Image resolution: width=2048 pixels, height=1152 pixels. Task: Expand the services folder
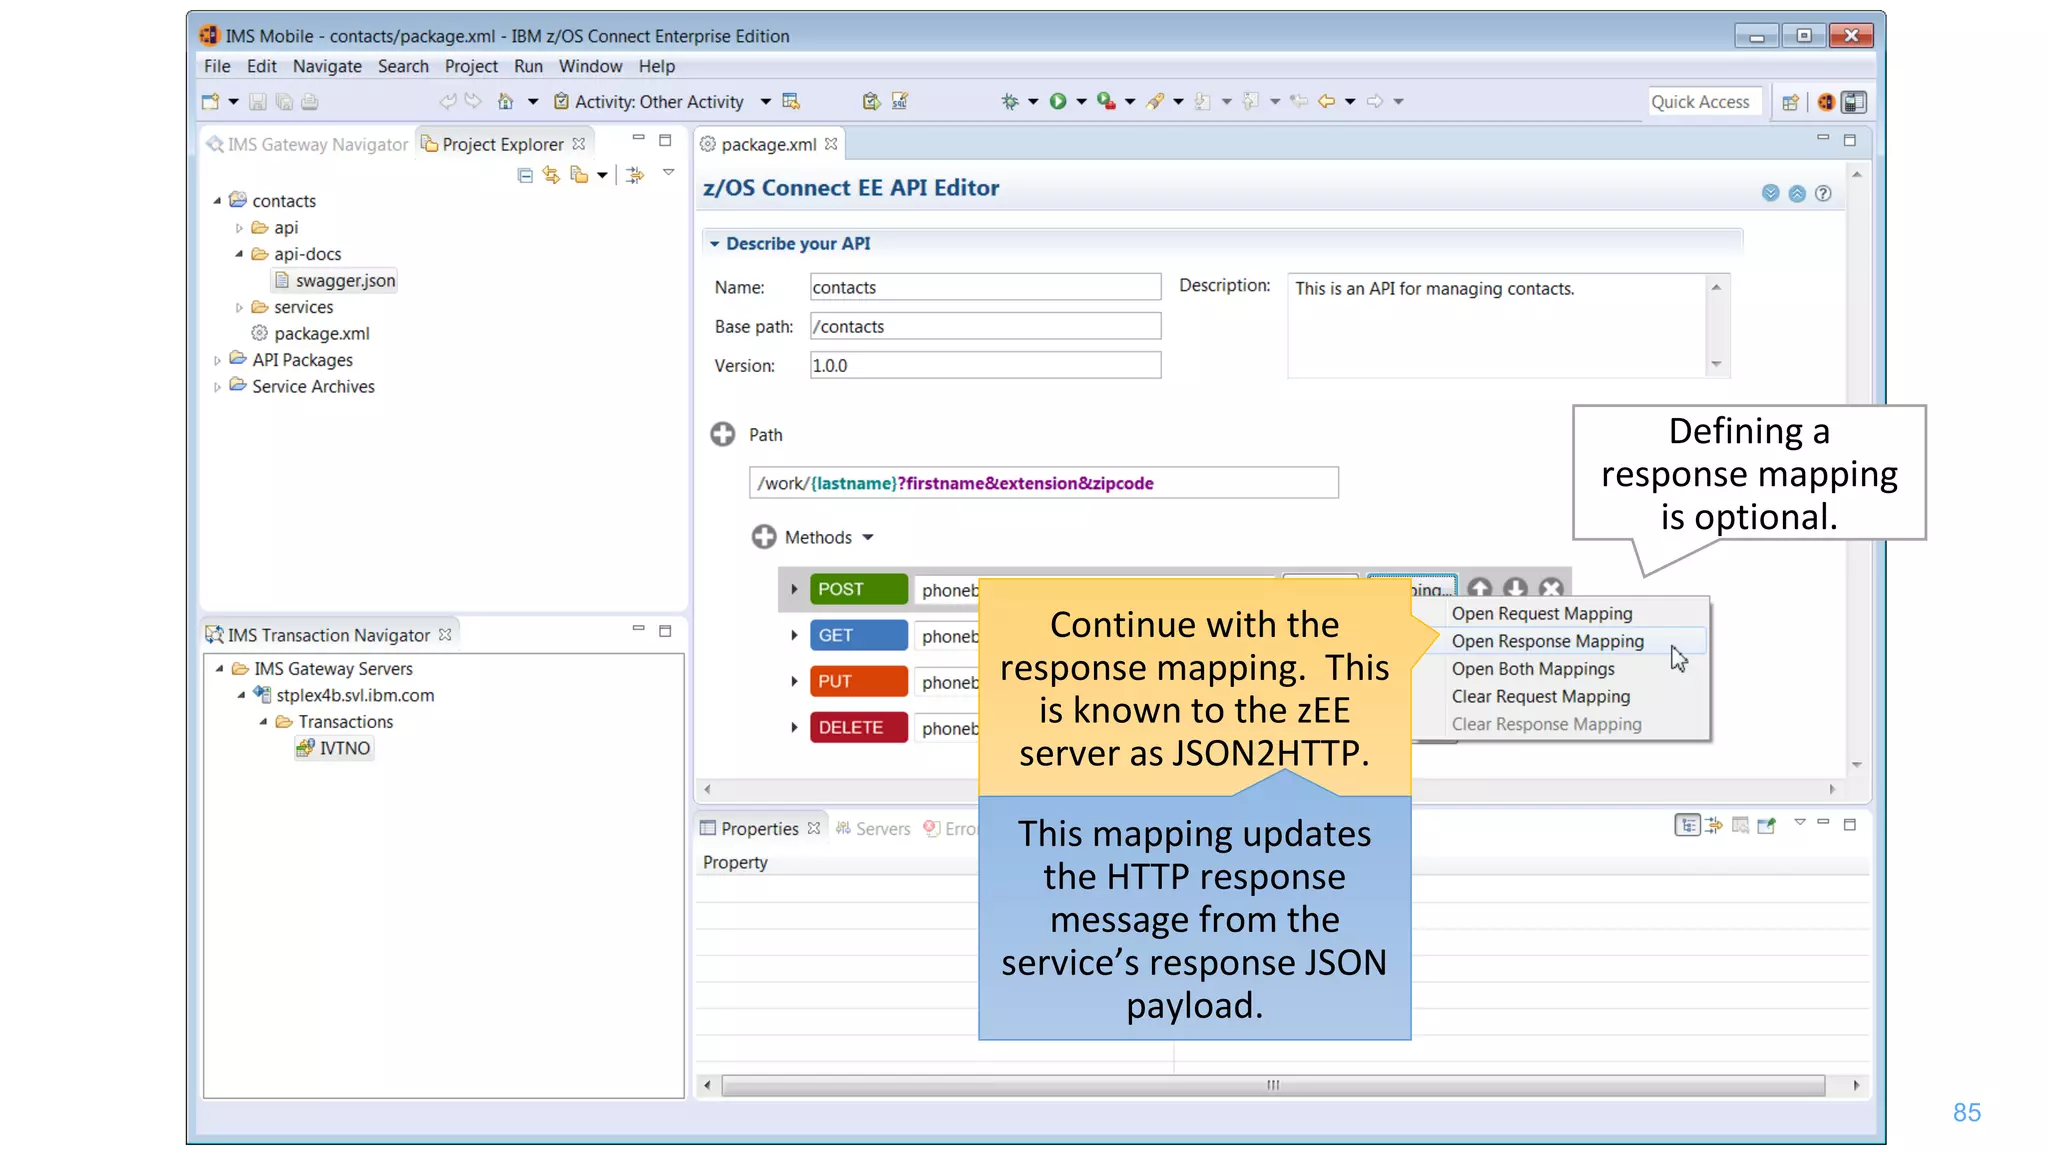click(x=239, y=307)
